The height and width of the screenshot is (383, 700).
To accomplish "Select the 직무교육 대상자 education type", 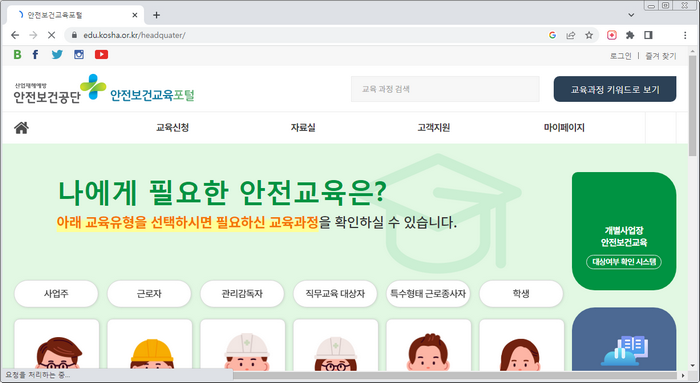I will point(335,294).
